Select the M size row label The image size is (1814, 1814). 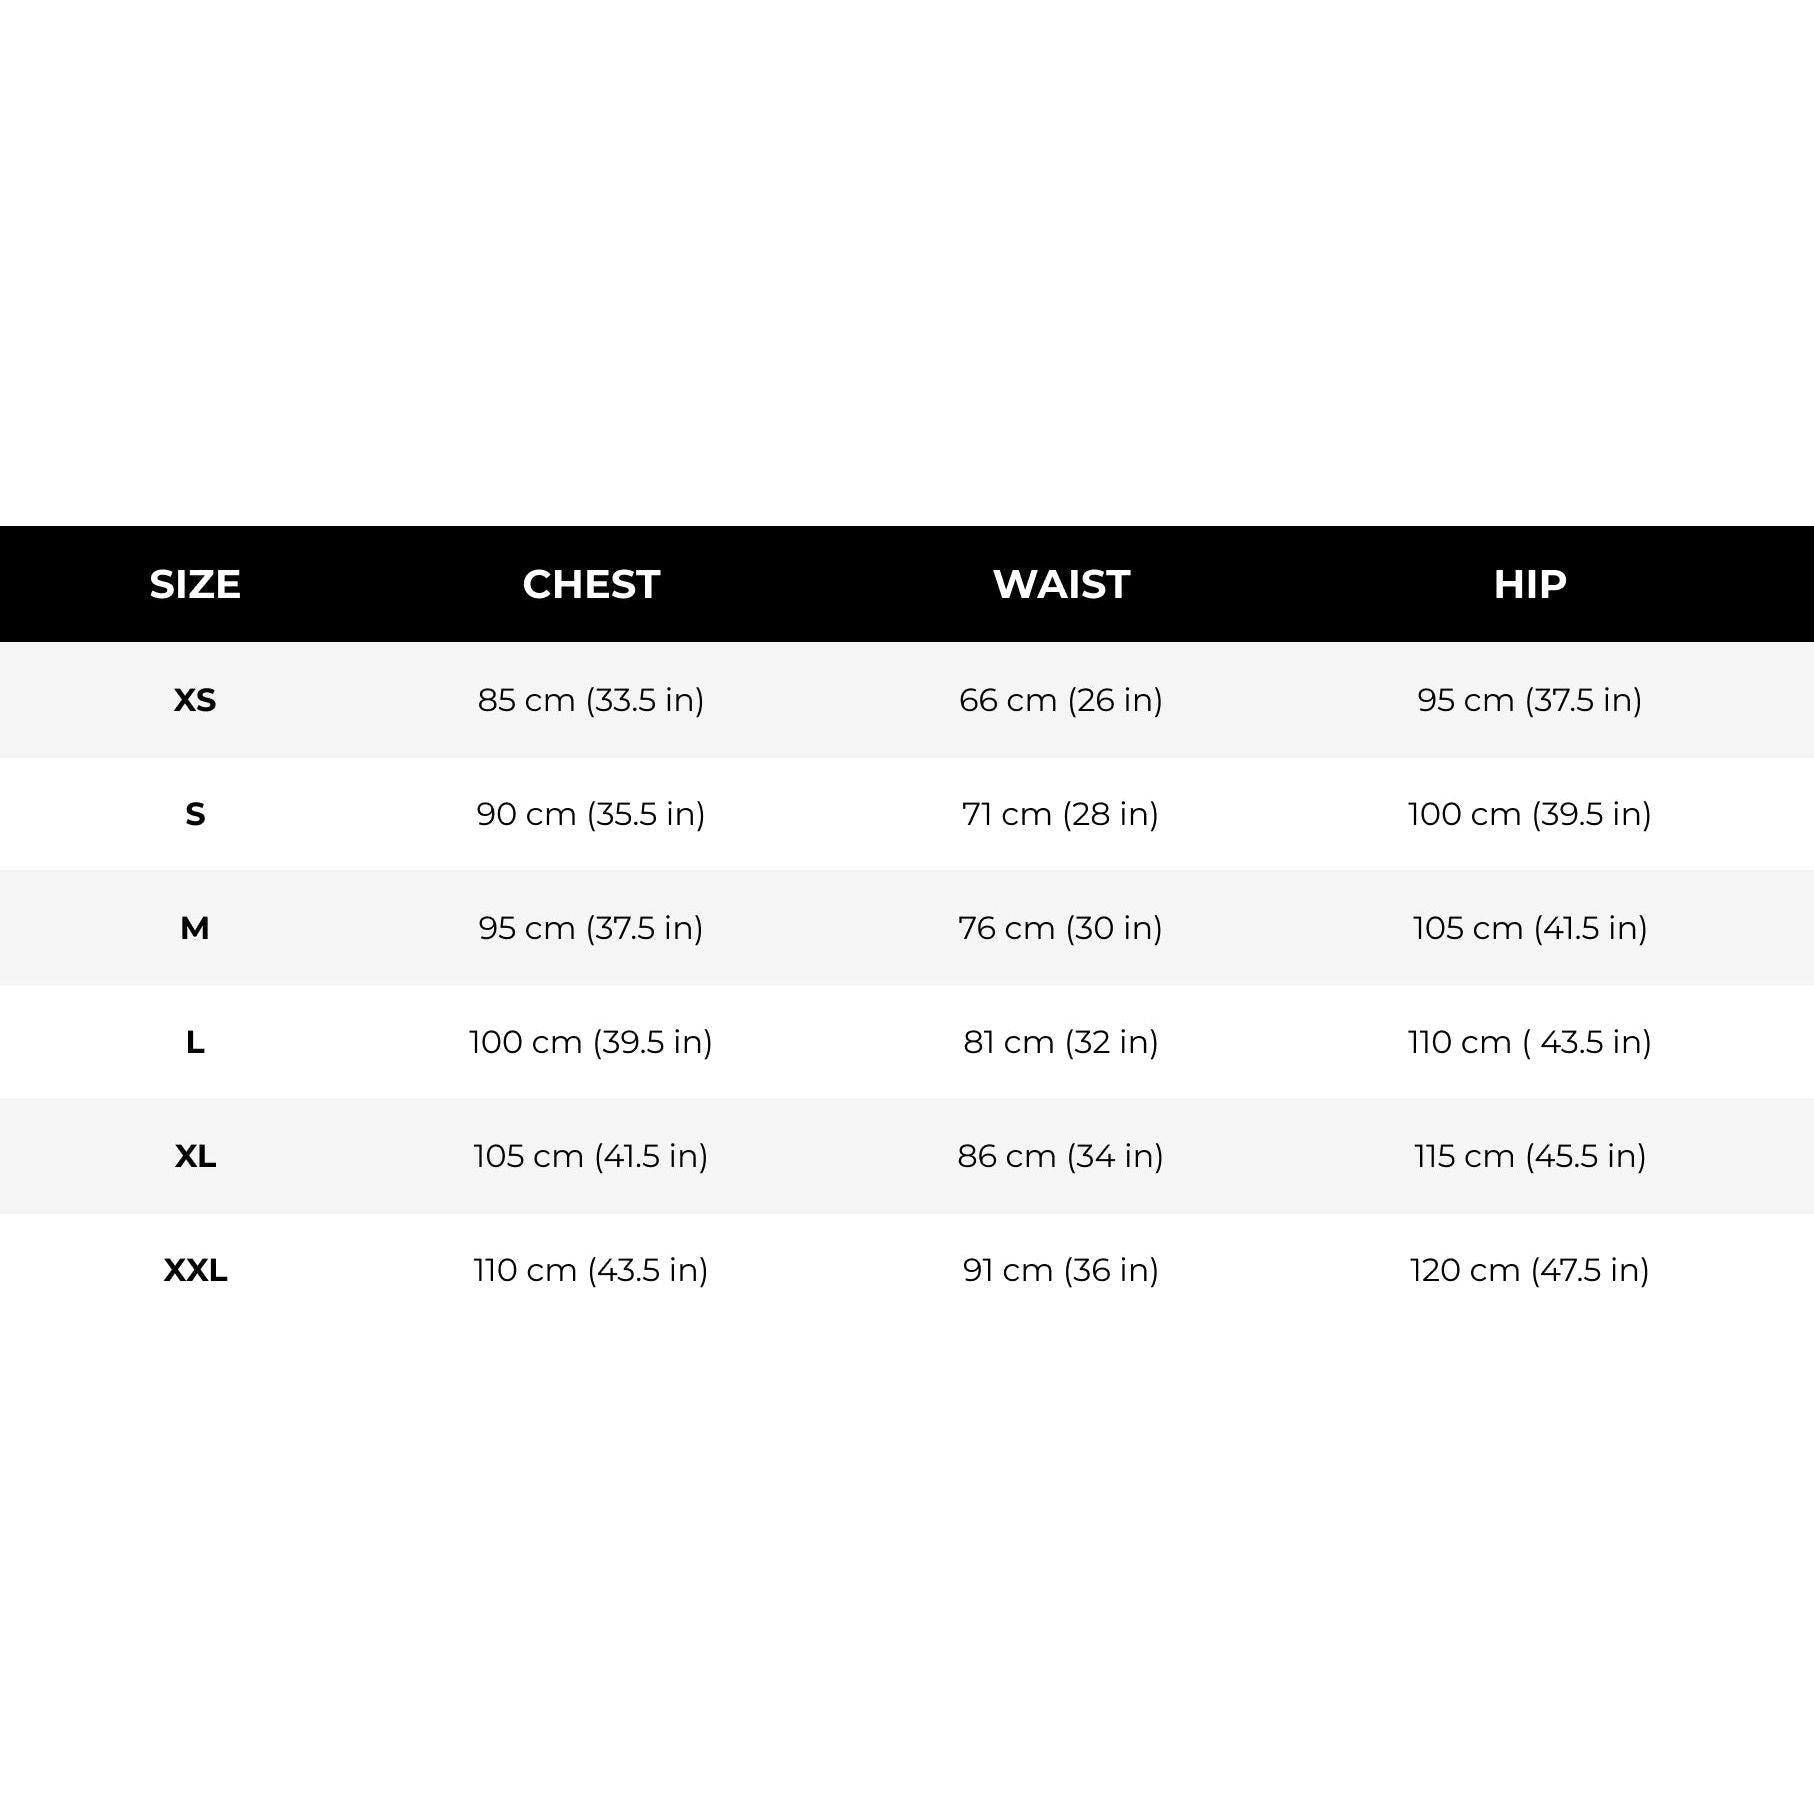tap(195, 928)
